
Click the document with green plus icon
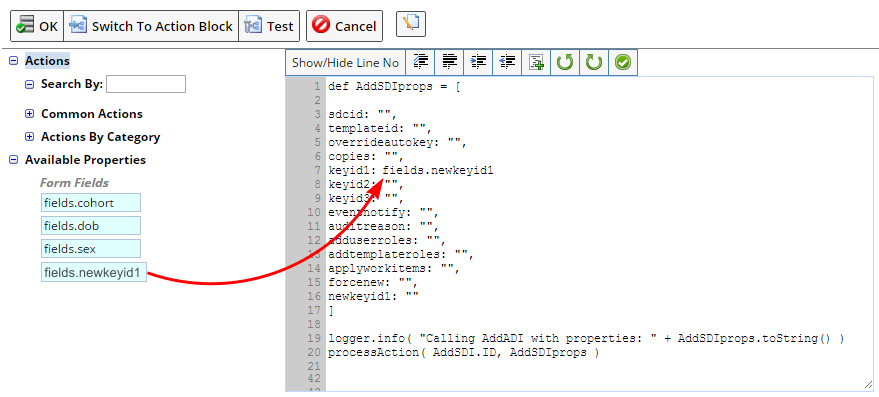536,63
